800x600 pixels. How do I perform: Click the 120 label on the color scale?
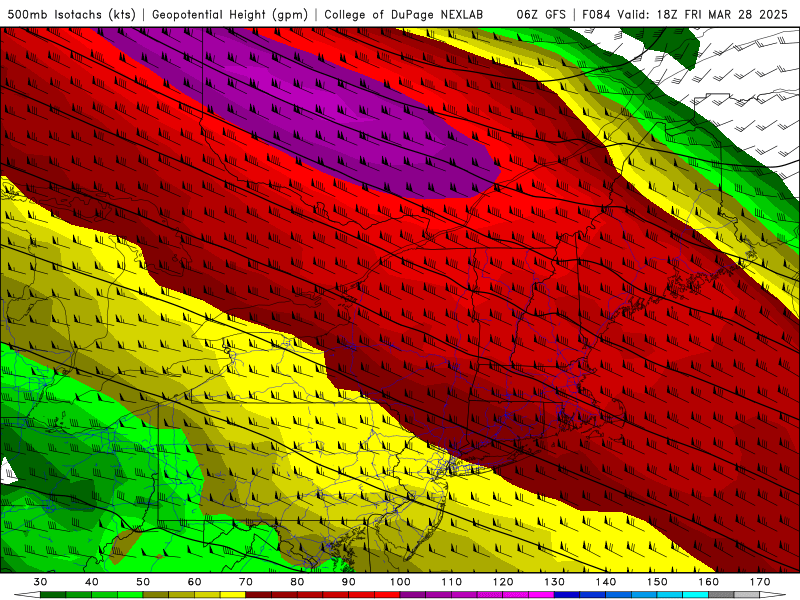click(x=503, y=582)
